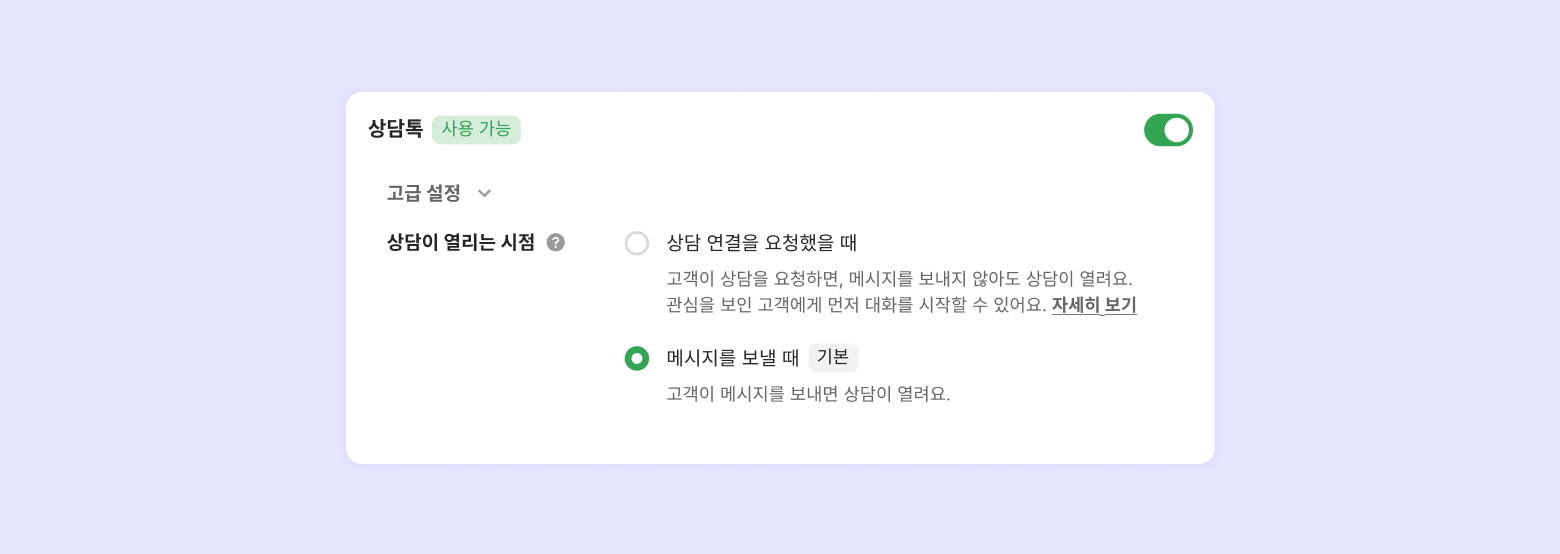
Task: Click the 고객이 메시지를 보내면 상담이 열려요 description
Action: tap(808, 394)
